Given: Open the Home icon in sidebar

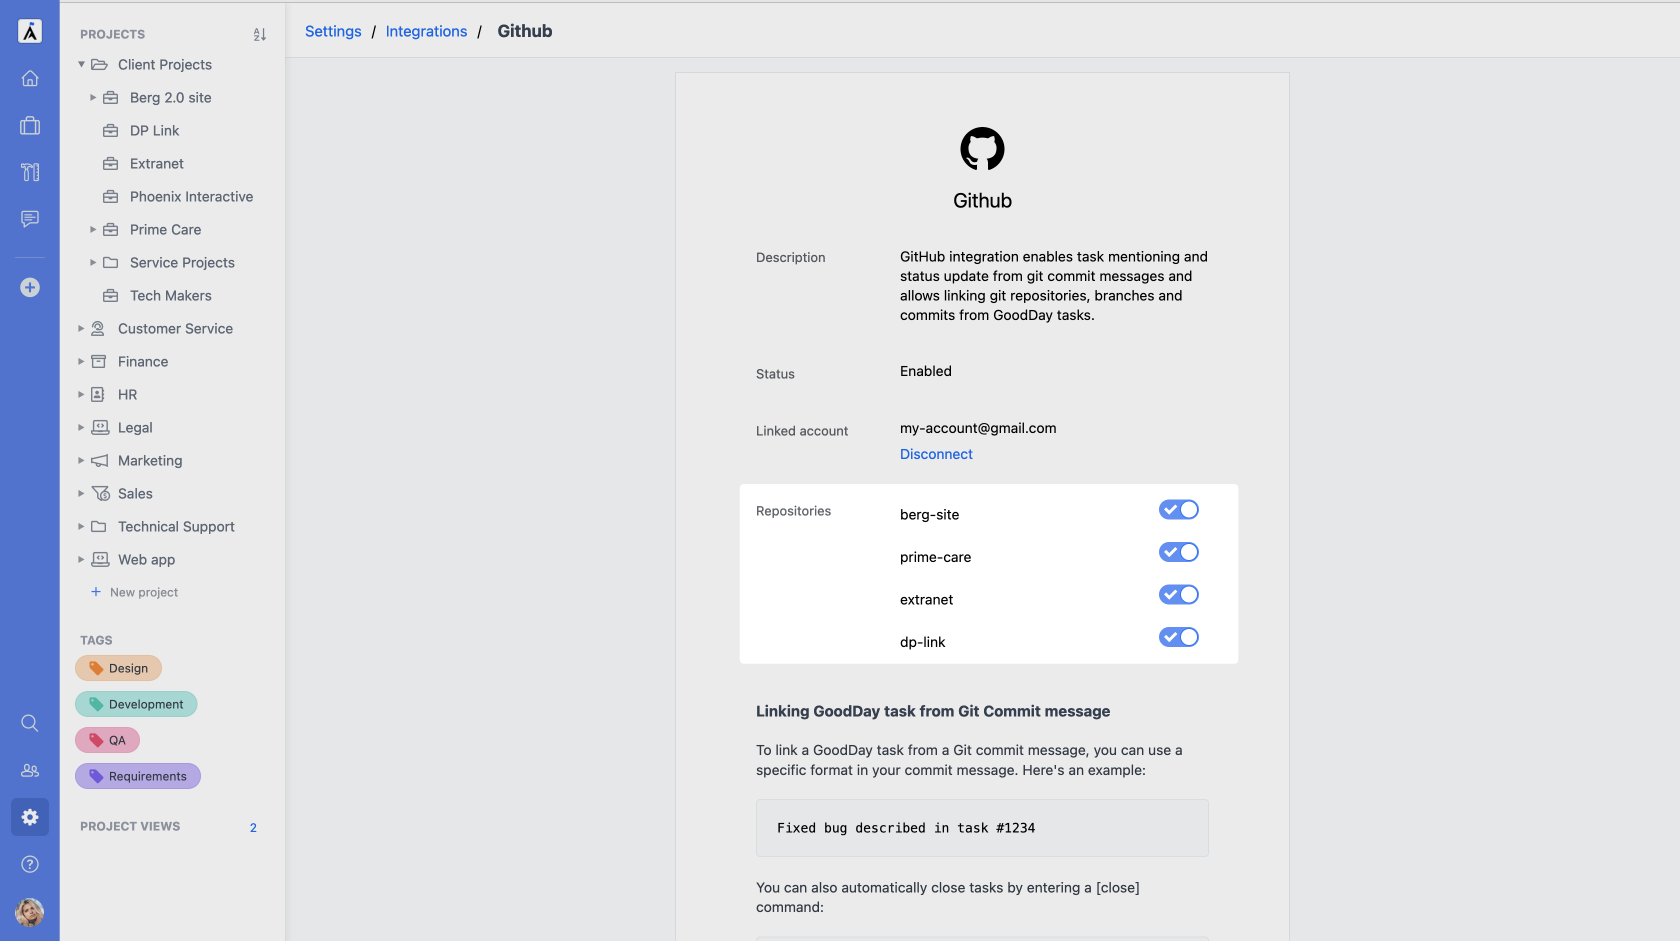Looking at the screenshot, I should (30, 78).
